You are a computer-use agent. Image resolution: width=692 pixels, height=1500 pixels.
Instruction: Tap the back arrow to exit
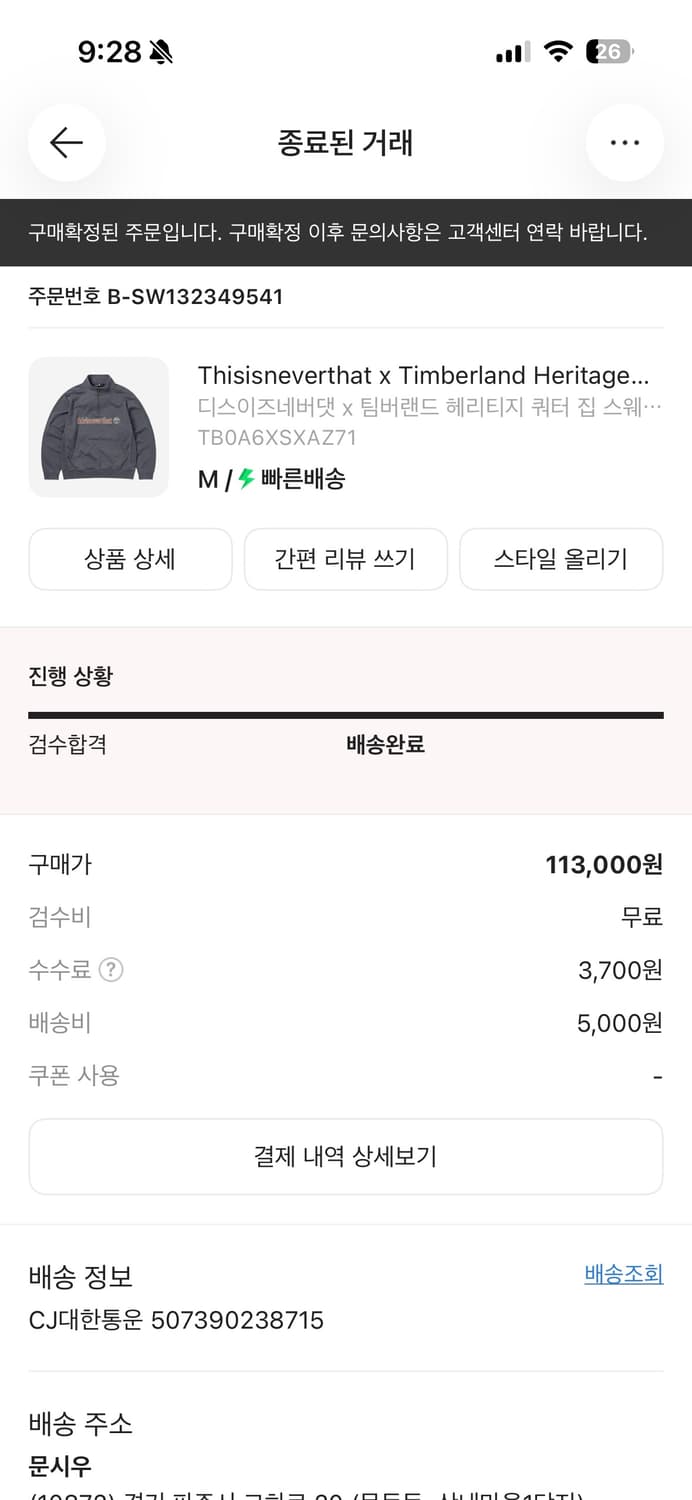click(66, 143)
